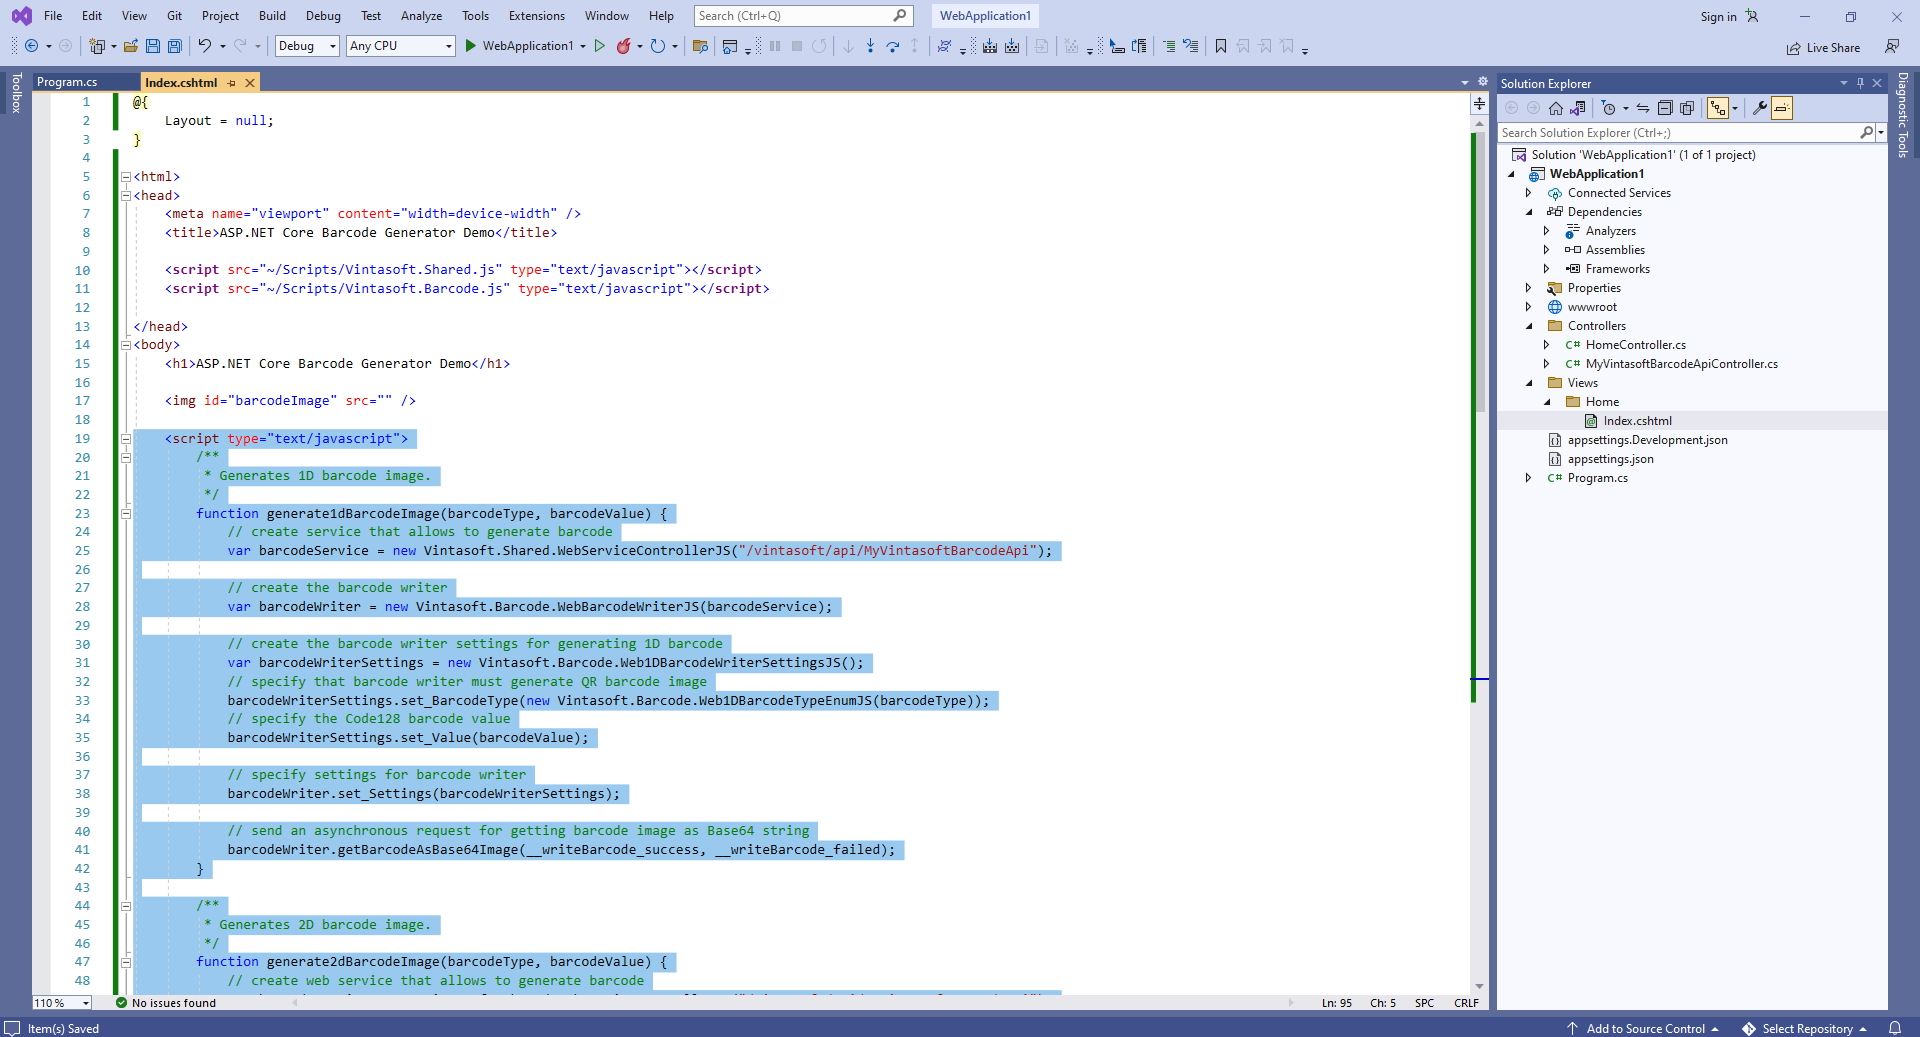Screen dimensions: 1920x1037
Task: Click the Undo arrow icon
Action: click(x=205, y=46)
